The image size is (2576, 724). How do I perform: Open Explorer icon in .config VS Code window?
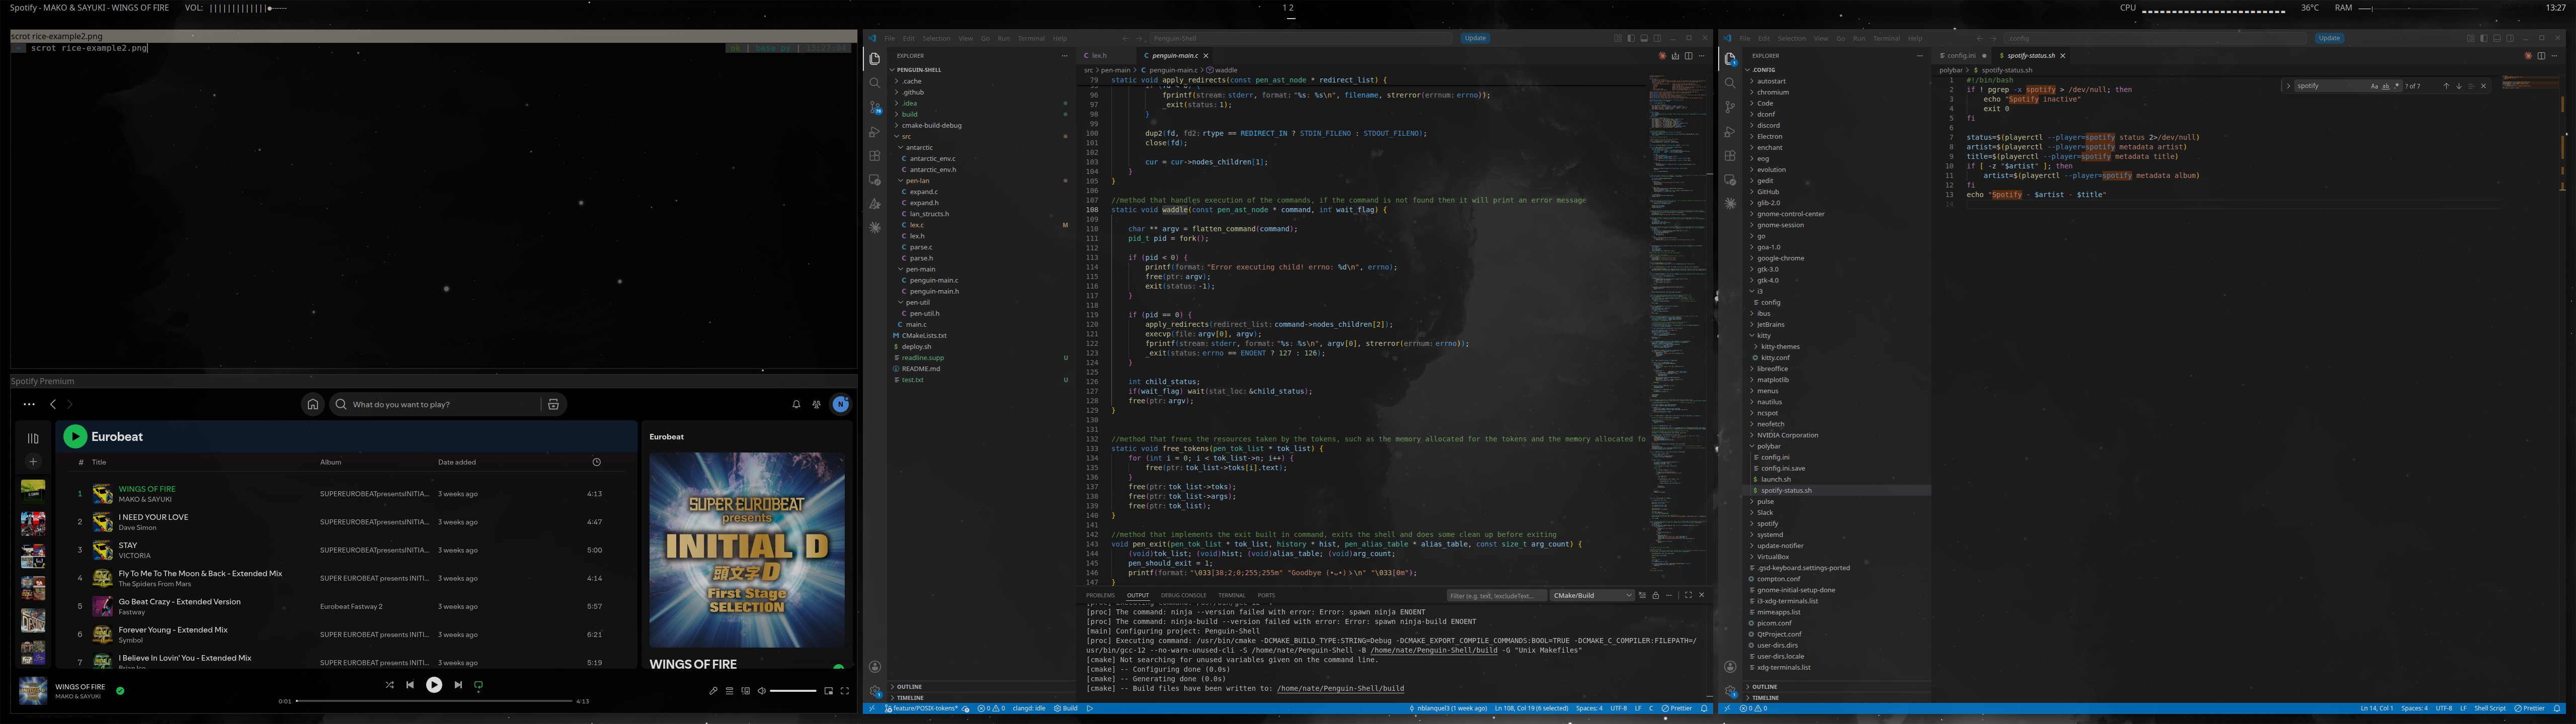[x=1730, y=59]
